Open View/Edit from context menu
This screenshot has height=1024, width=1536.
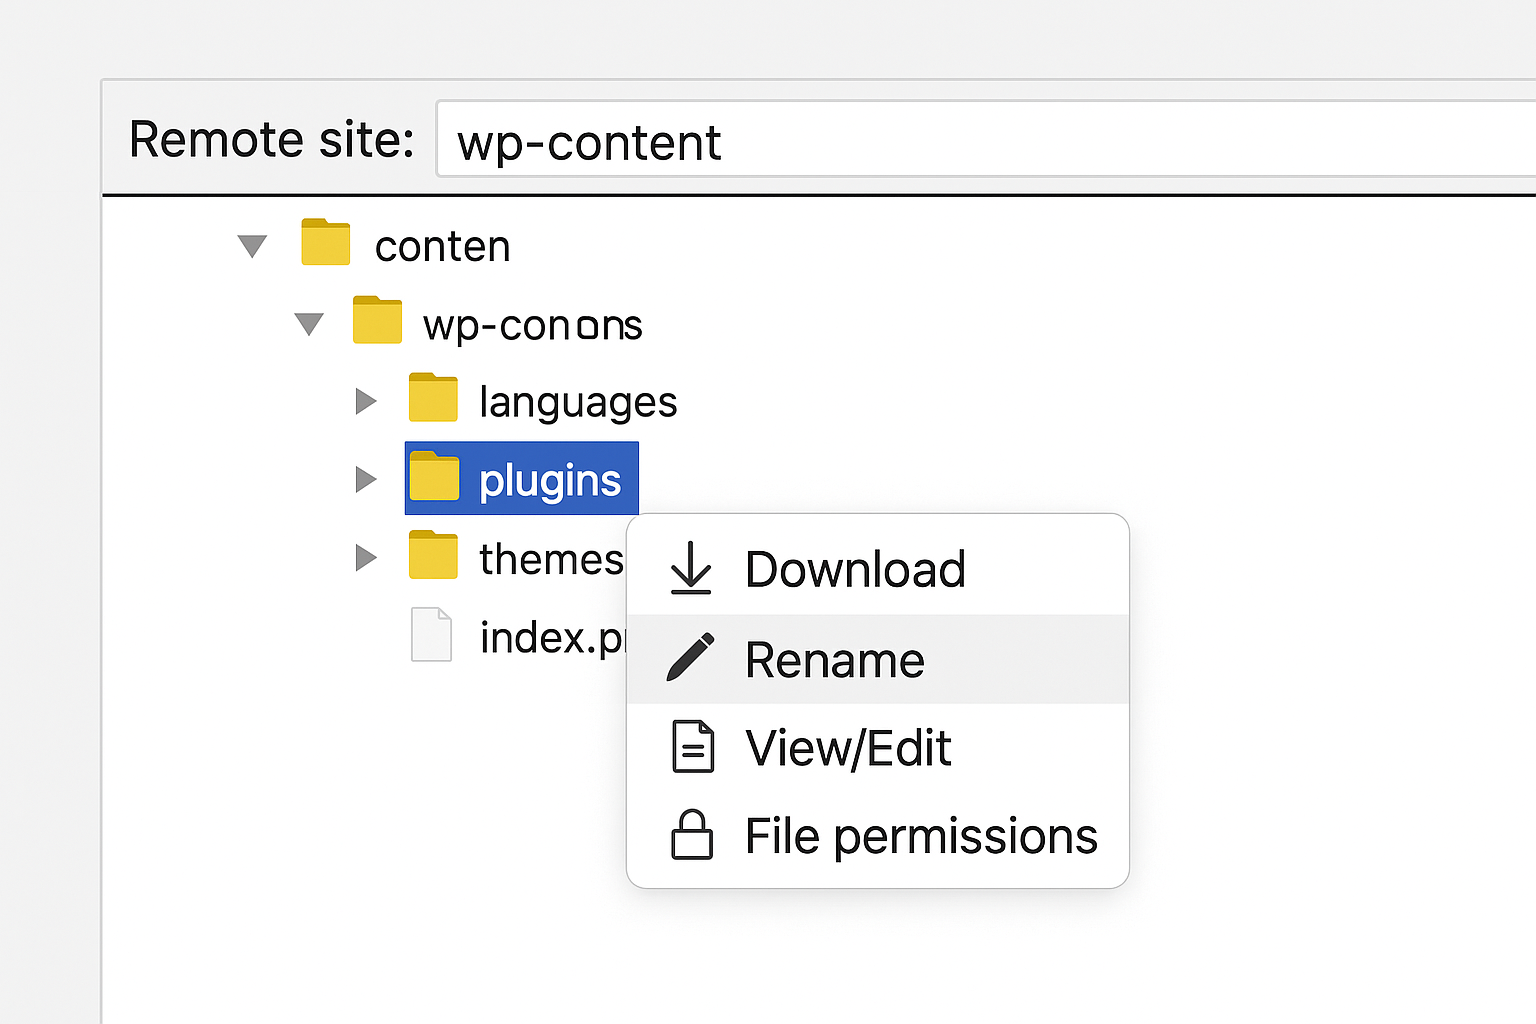(848, 748)
